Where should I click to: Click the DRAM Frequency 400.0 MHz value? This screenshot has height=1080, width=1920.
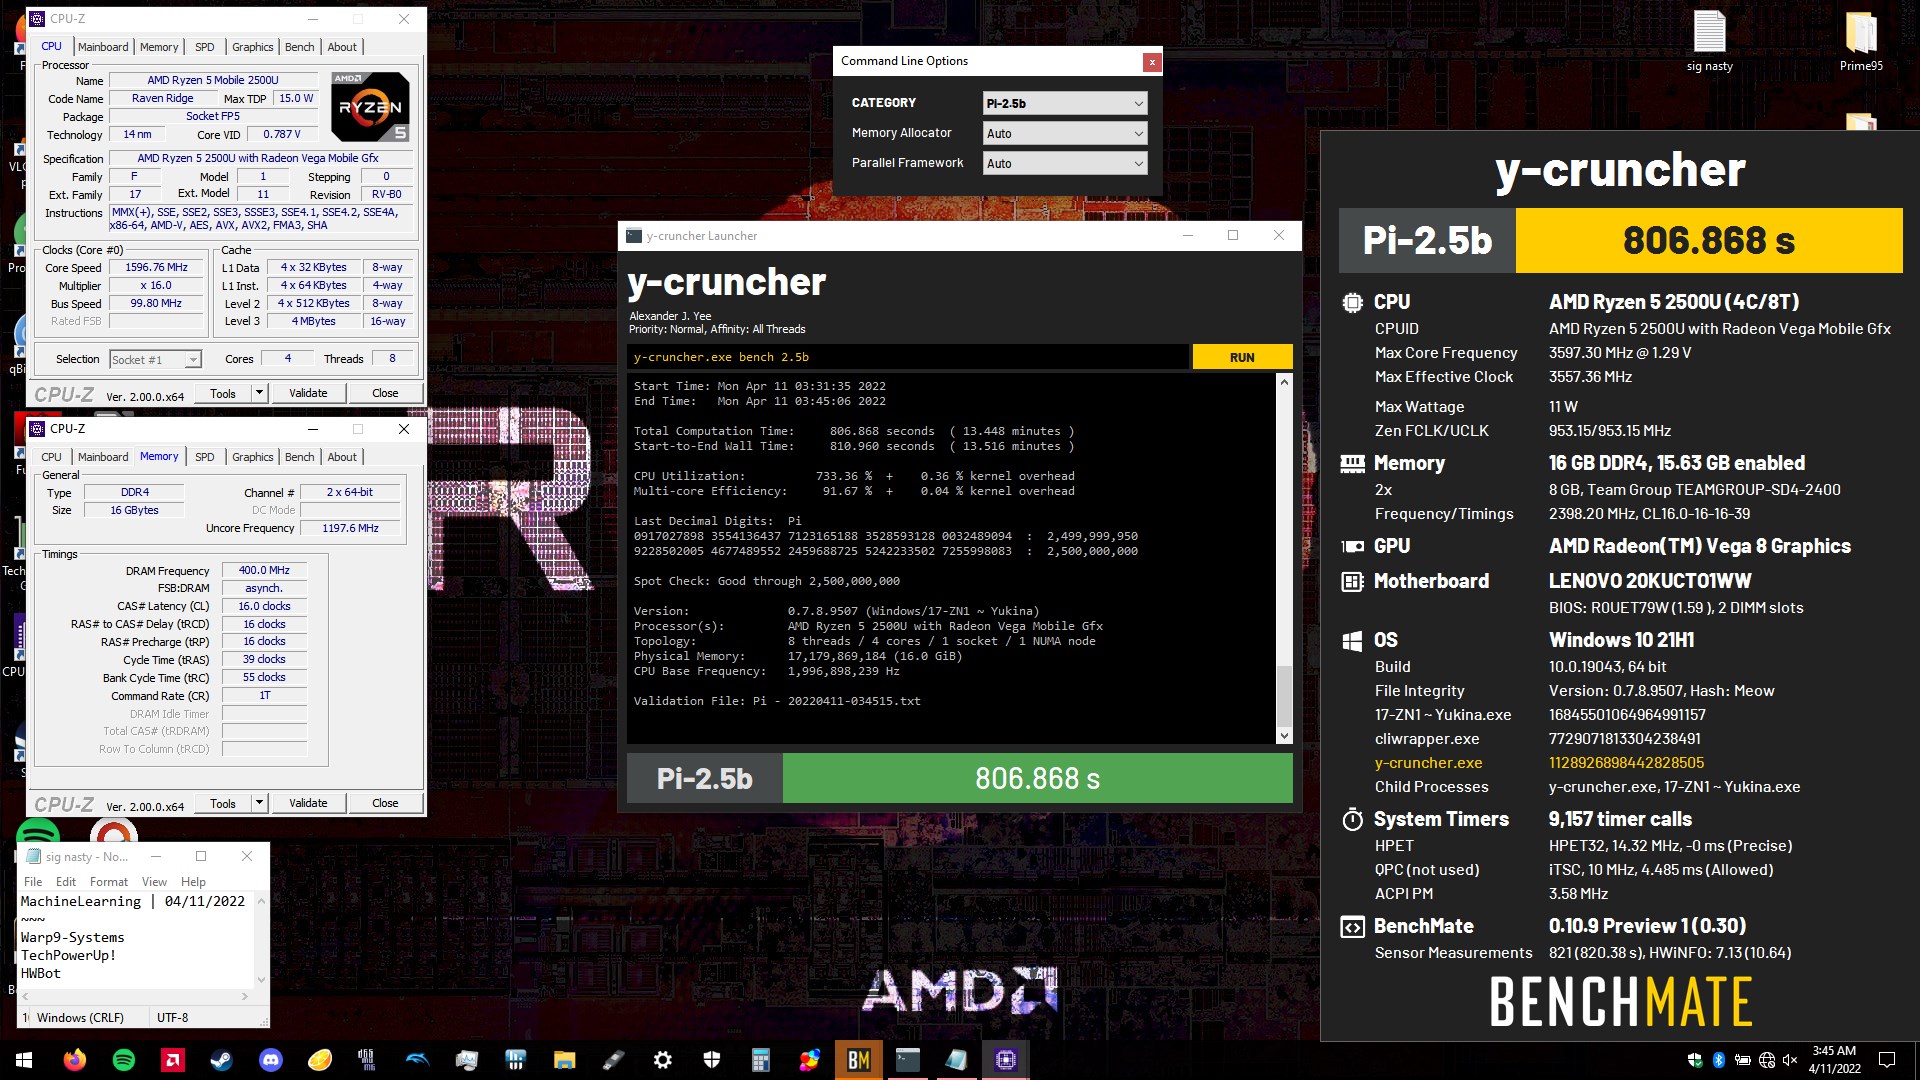click(x=264, y=571)
